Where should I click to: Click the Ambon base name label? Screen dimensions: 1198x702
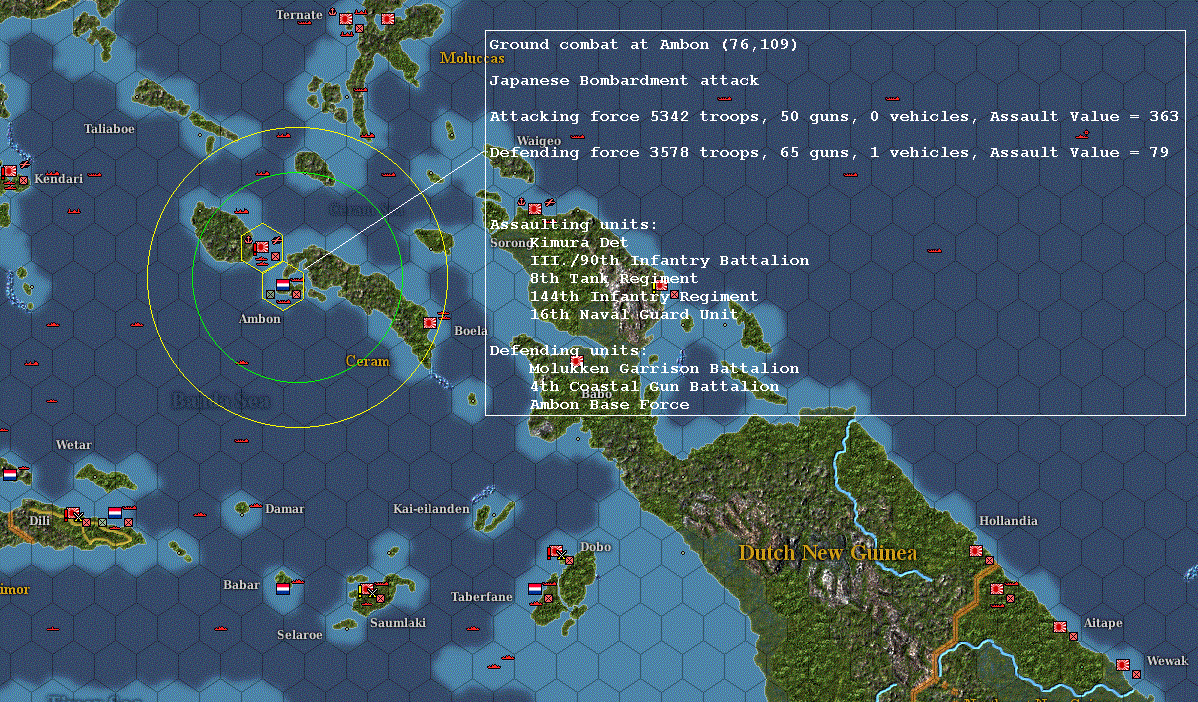click(260, 319)
